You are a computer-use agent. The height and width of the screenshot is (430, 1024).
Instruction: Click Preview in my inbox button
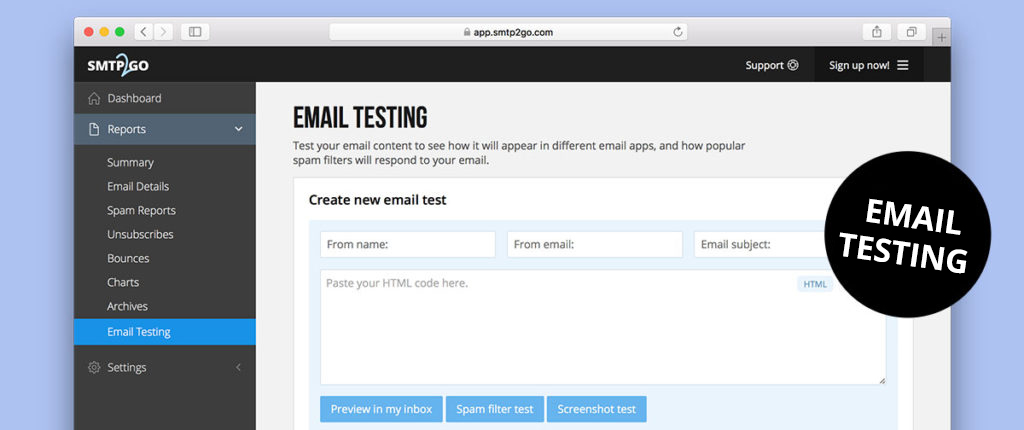point(381,409)
